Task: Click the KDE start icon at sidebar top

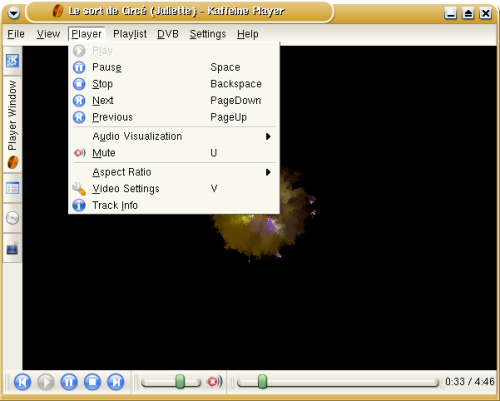Action: pos(12,61)
